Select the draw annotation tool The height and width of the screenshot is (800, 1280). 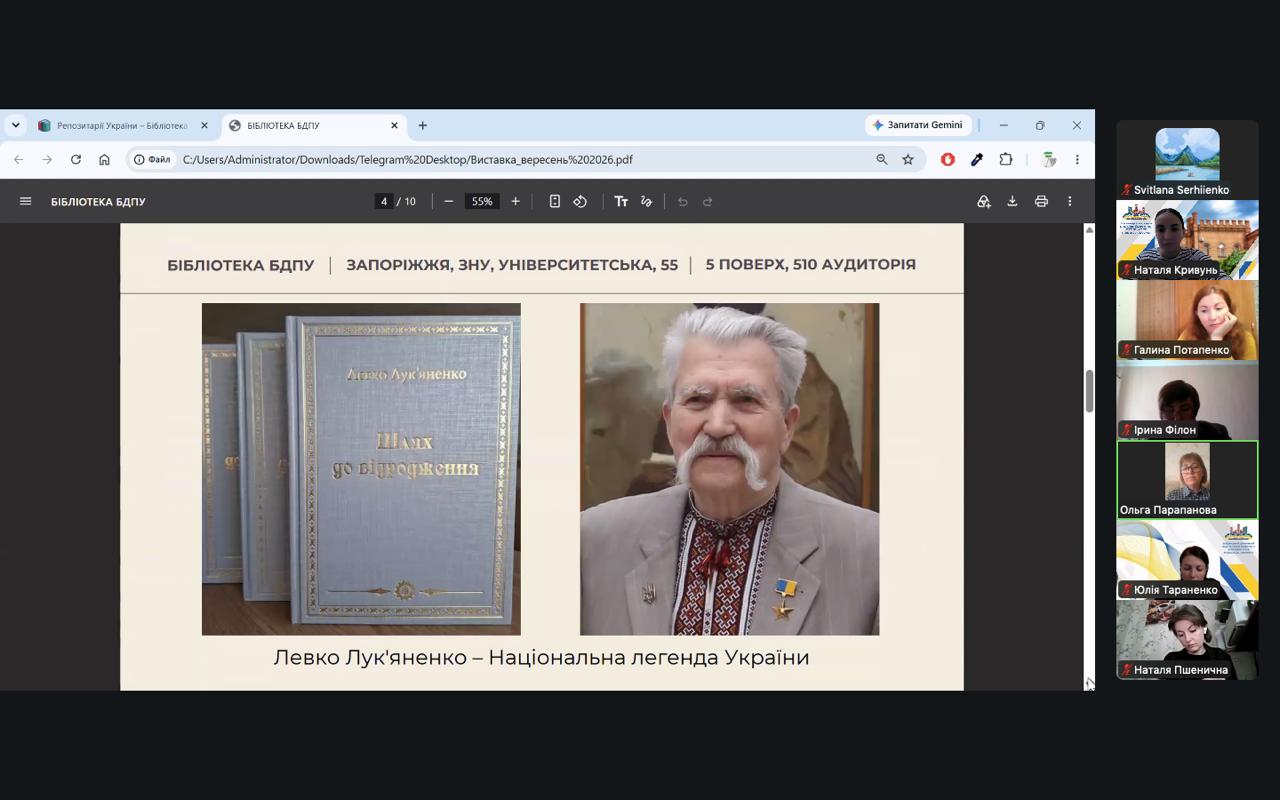(646, 201)
